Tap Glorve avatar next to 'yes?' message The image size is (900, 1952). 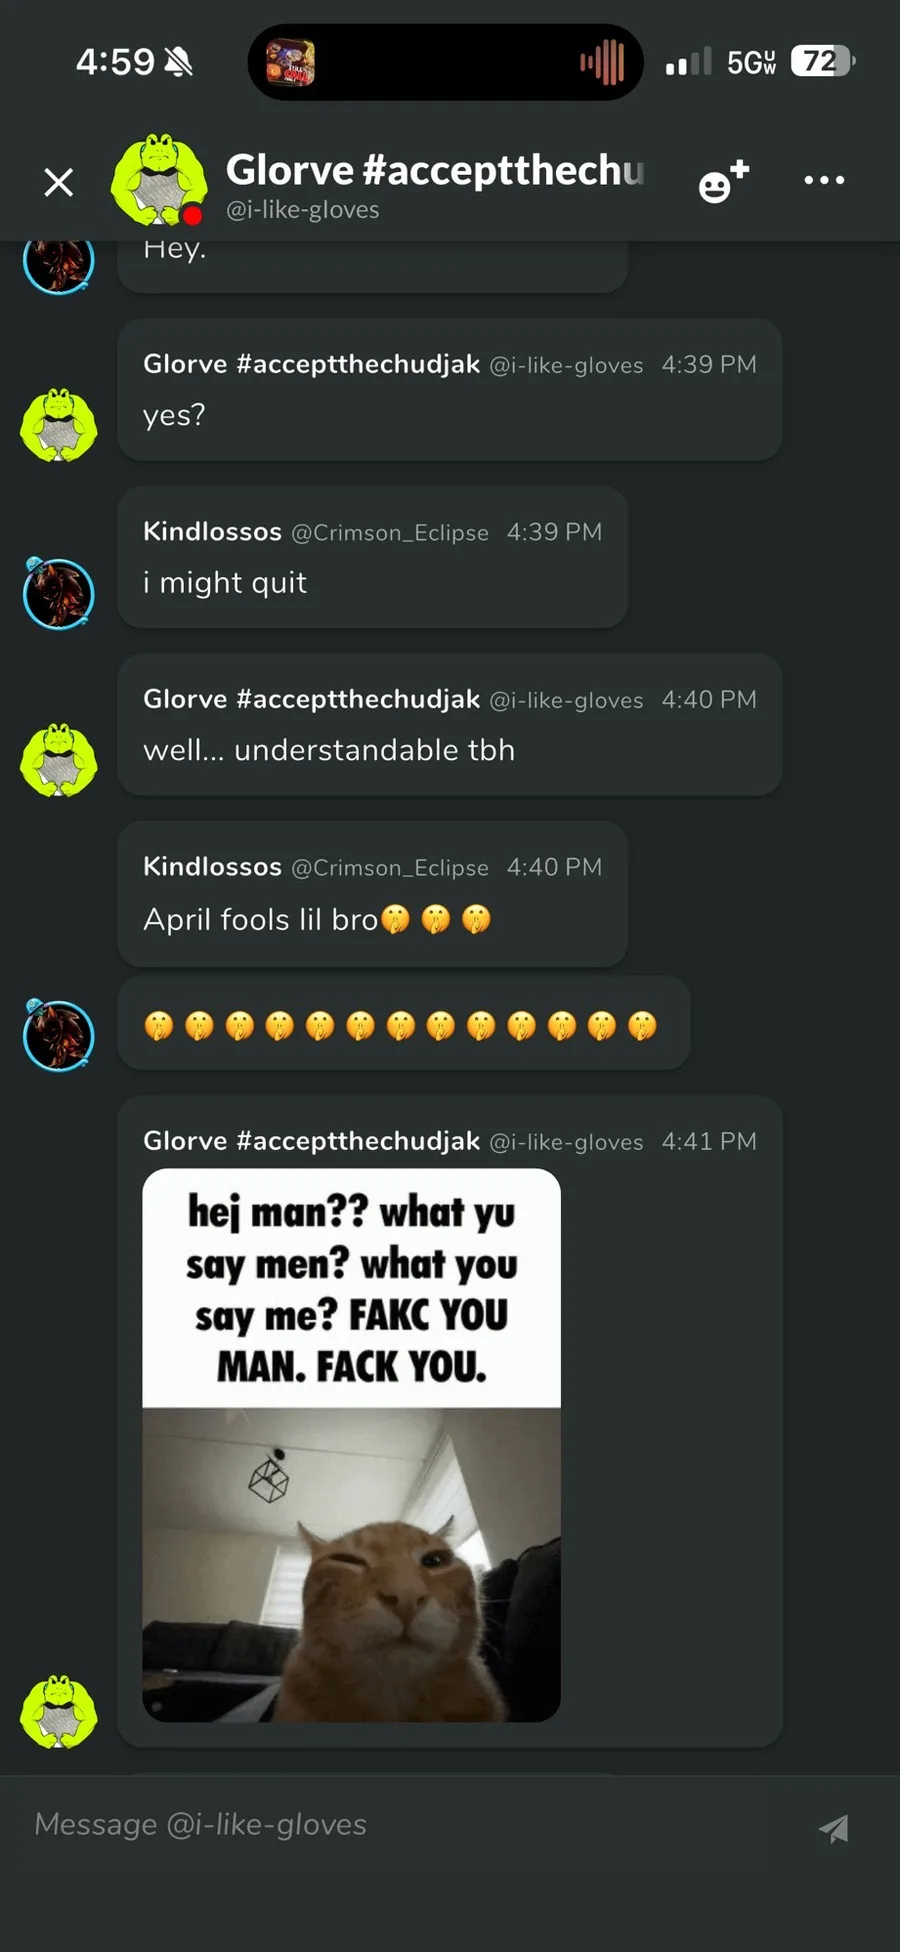tap(59, 425)
